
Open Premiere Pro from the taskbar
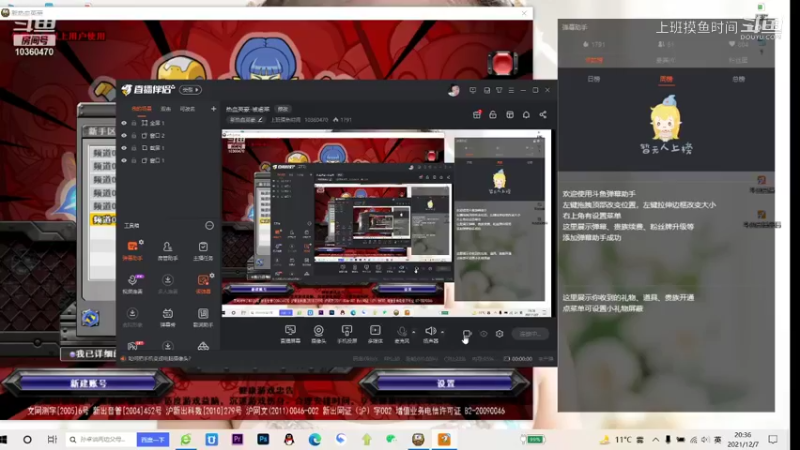237,439
